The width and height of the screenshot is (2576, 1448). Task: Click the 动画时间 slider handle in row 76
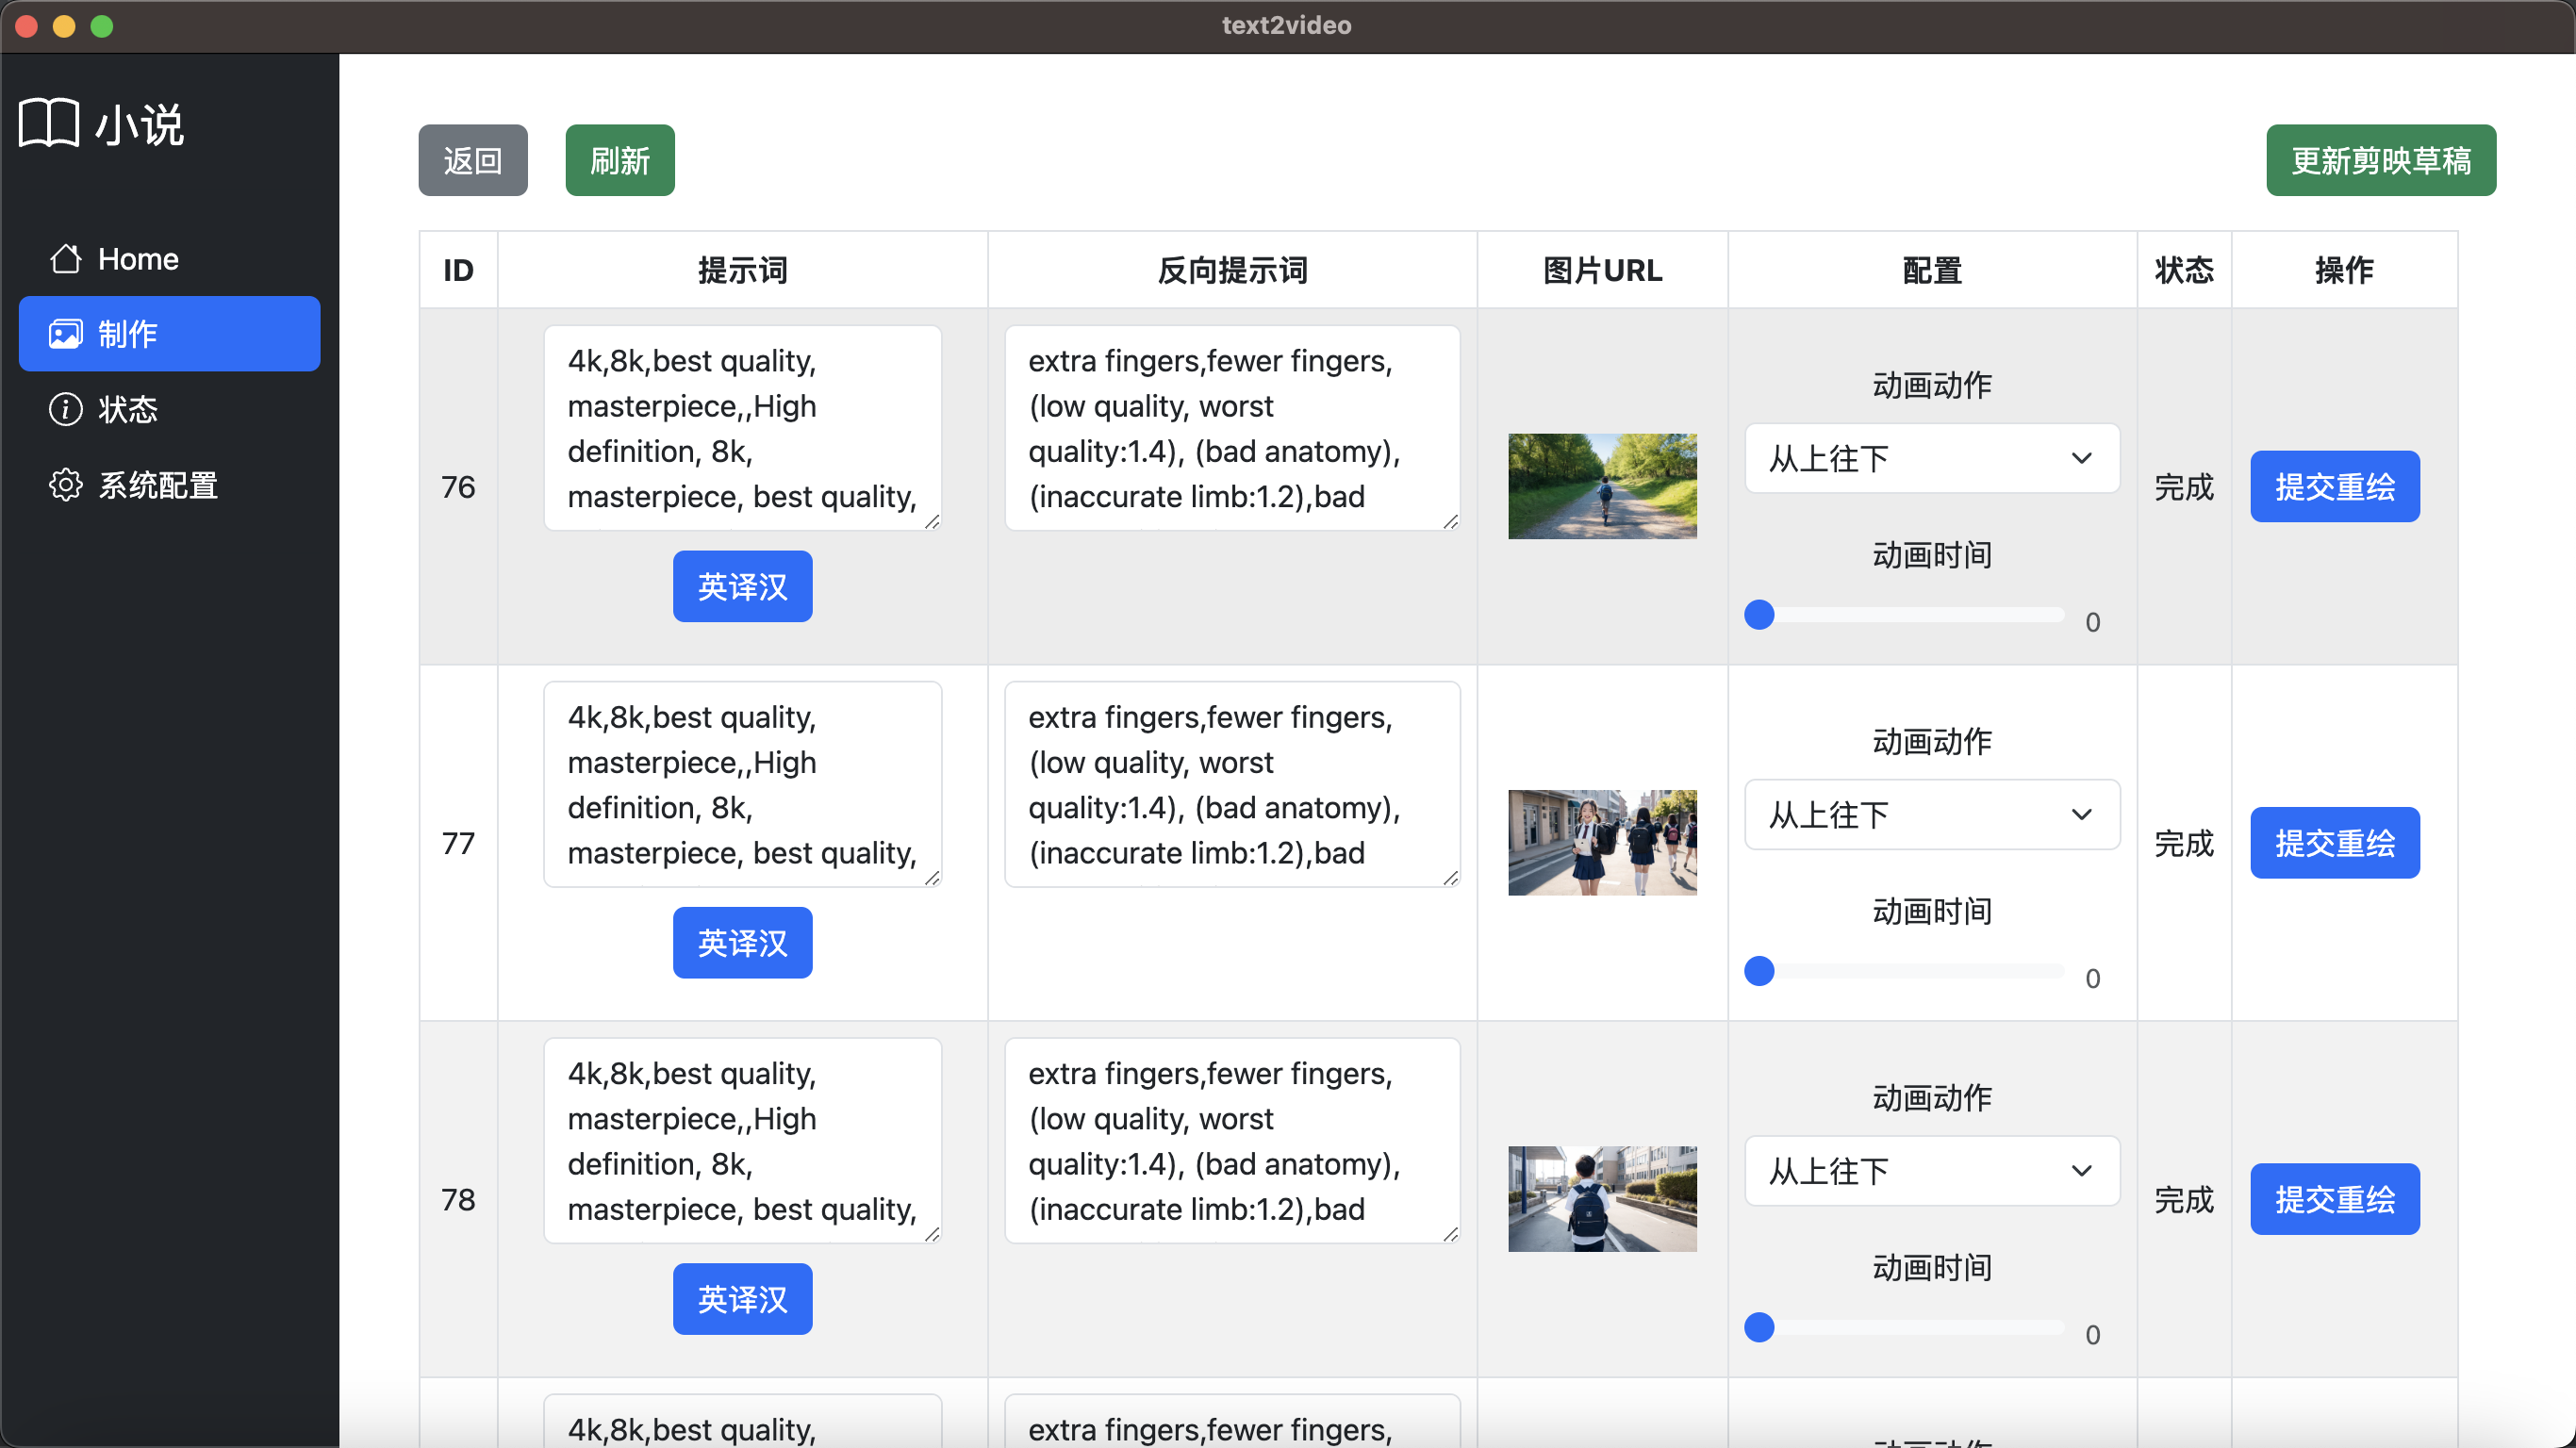(1759, 614)
